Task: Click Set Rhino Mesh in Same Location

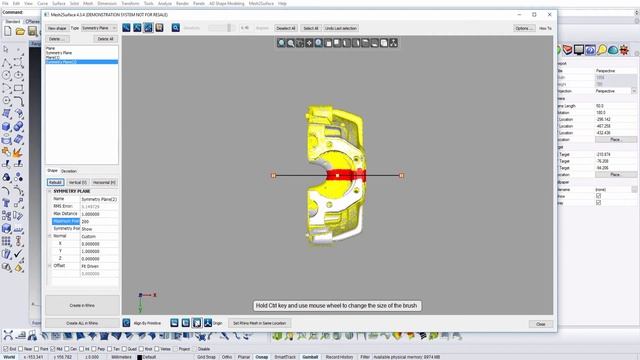Action: [260, 323]
